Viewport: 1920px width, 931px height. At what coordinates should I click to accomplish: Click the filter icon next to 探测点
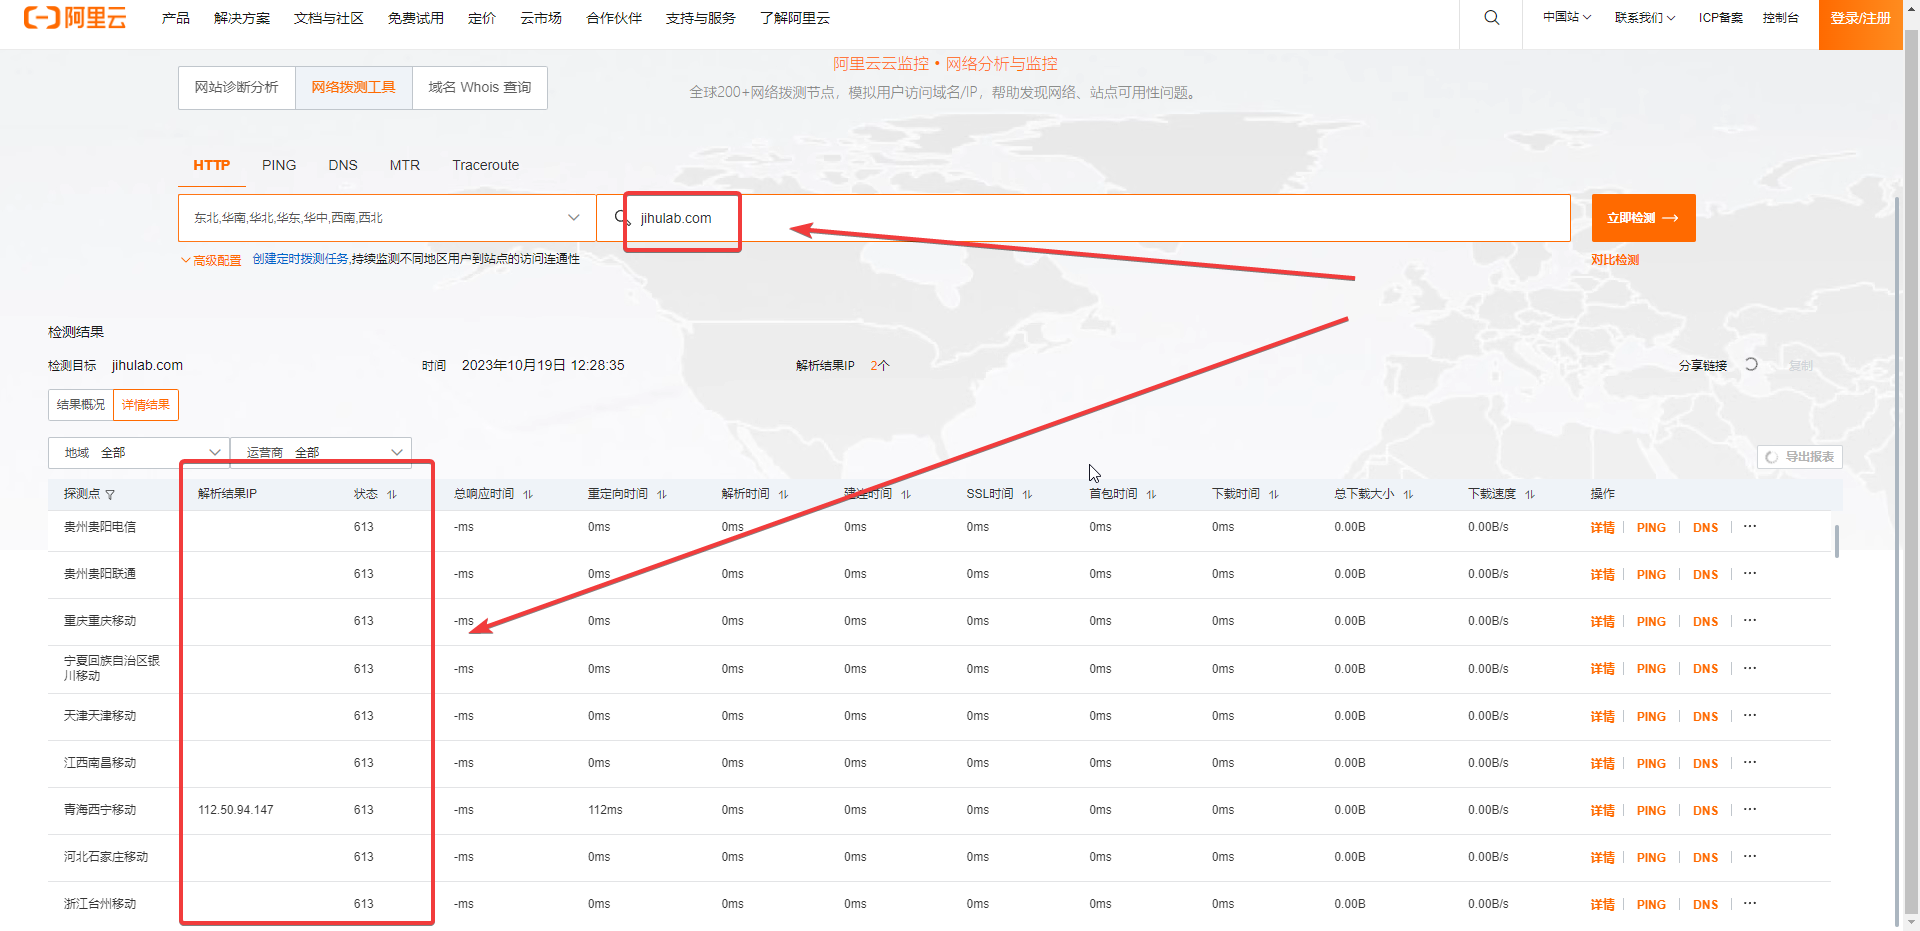tap(110, 495)
